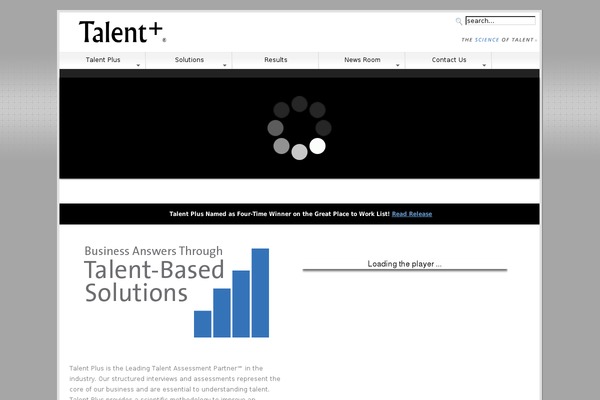Screen dimensions: 600x400
Task: Open the Talent Plus menu
Action: pos(103,60)
